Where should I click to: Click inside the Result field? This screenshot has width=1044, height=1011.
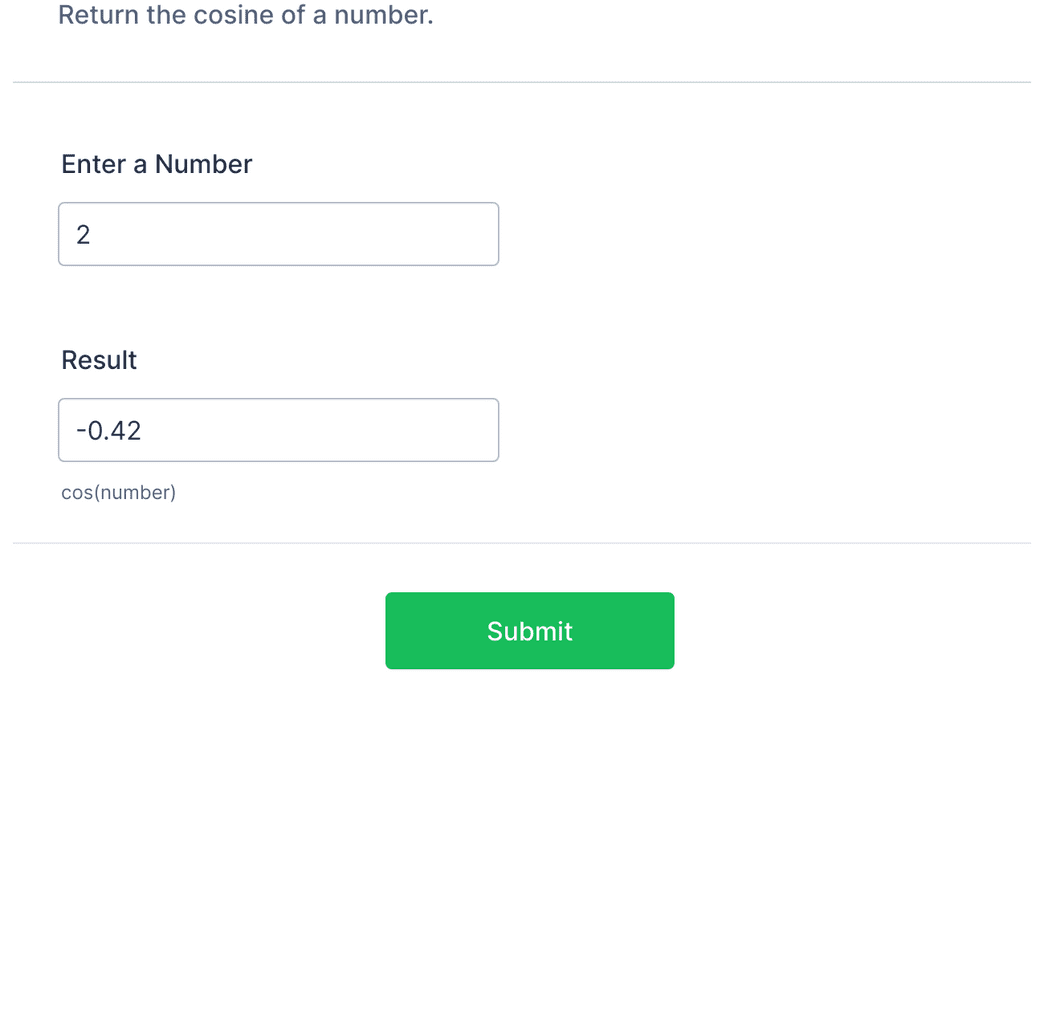click(278, 429)
